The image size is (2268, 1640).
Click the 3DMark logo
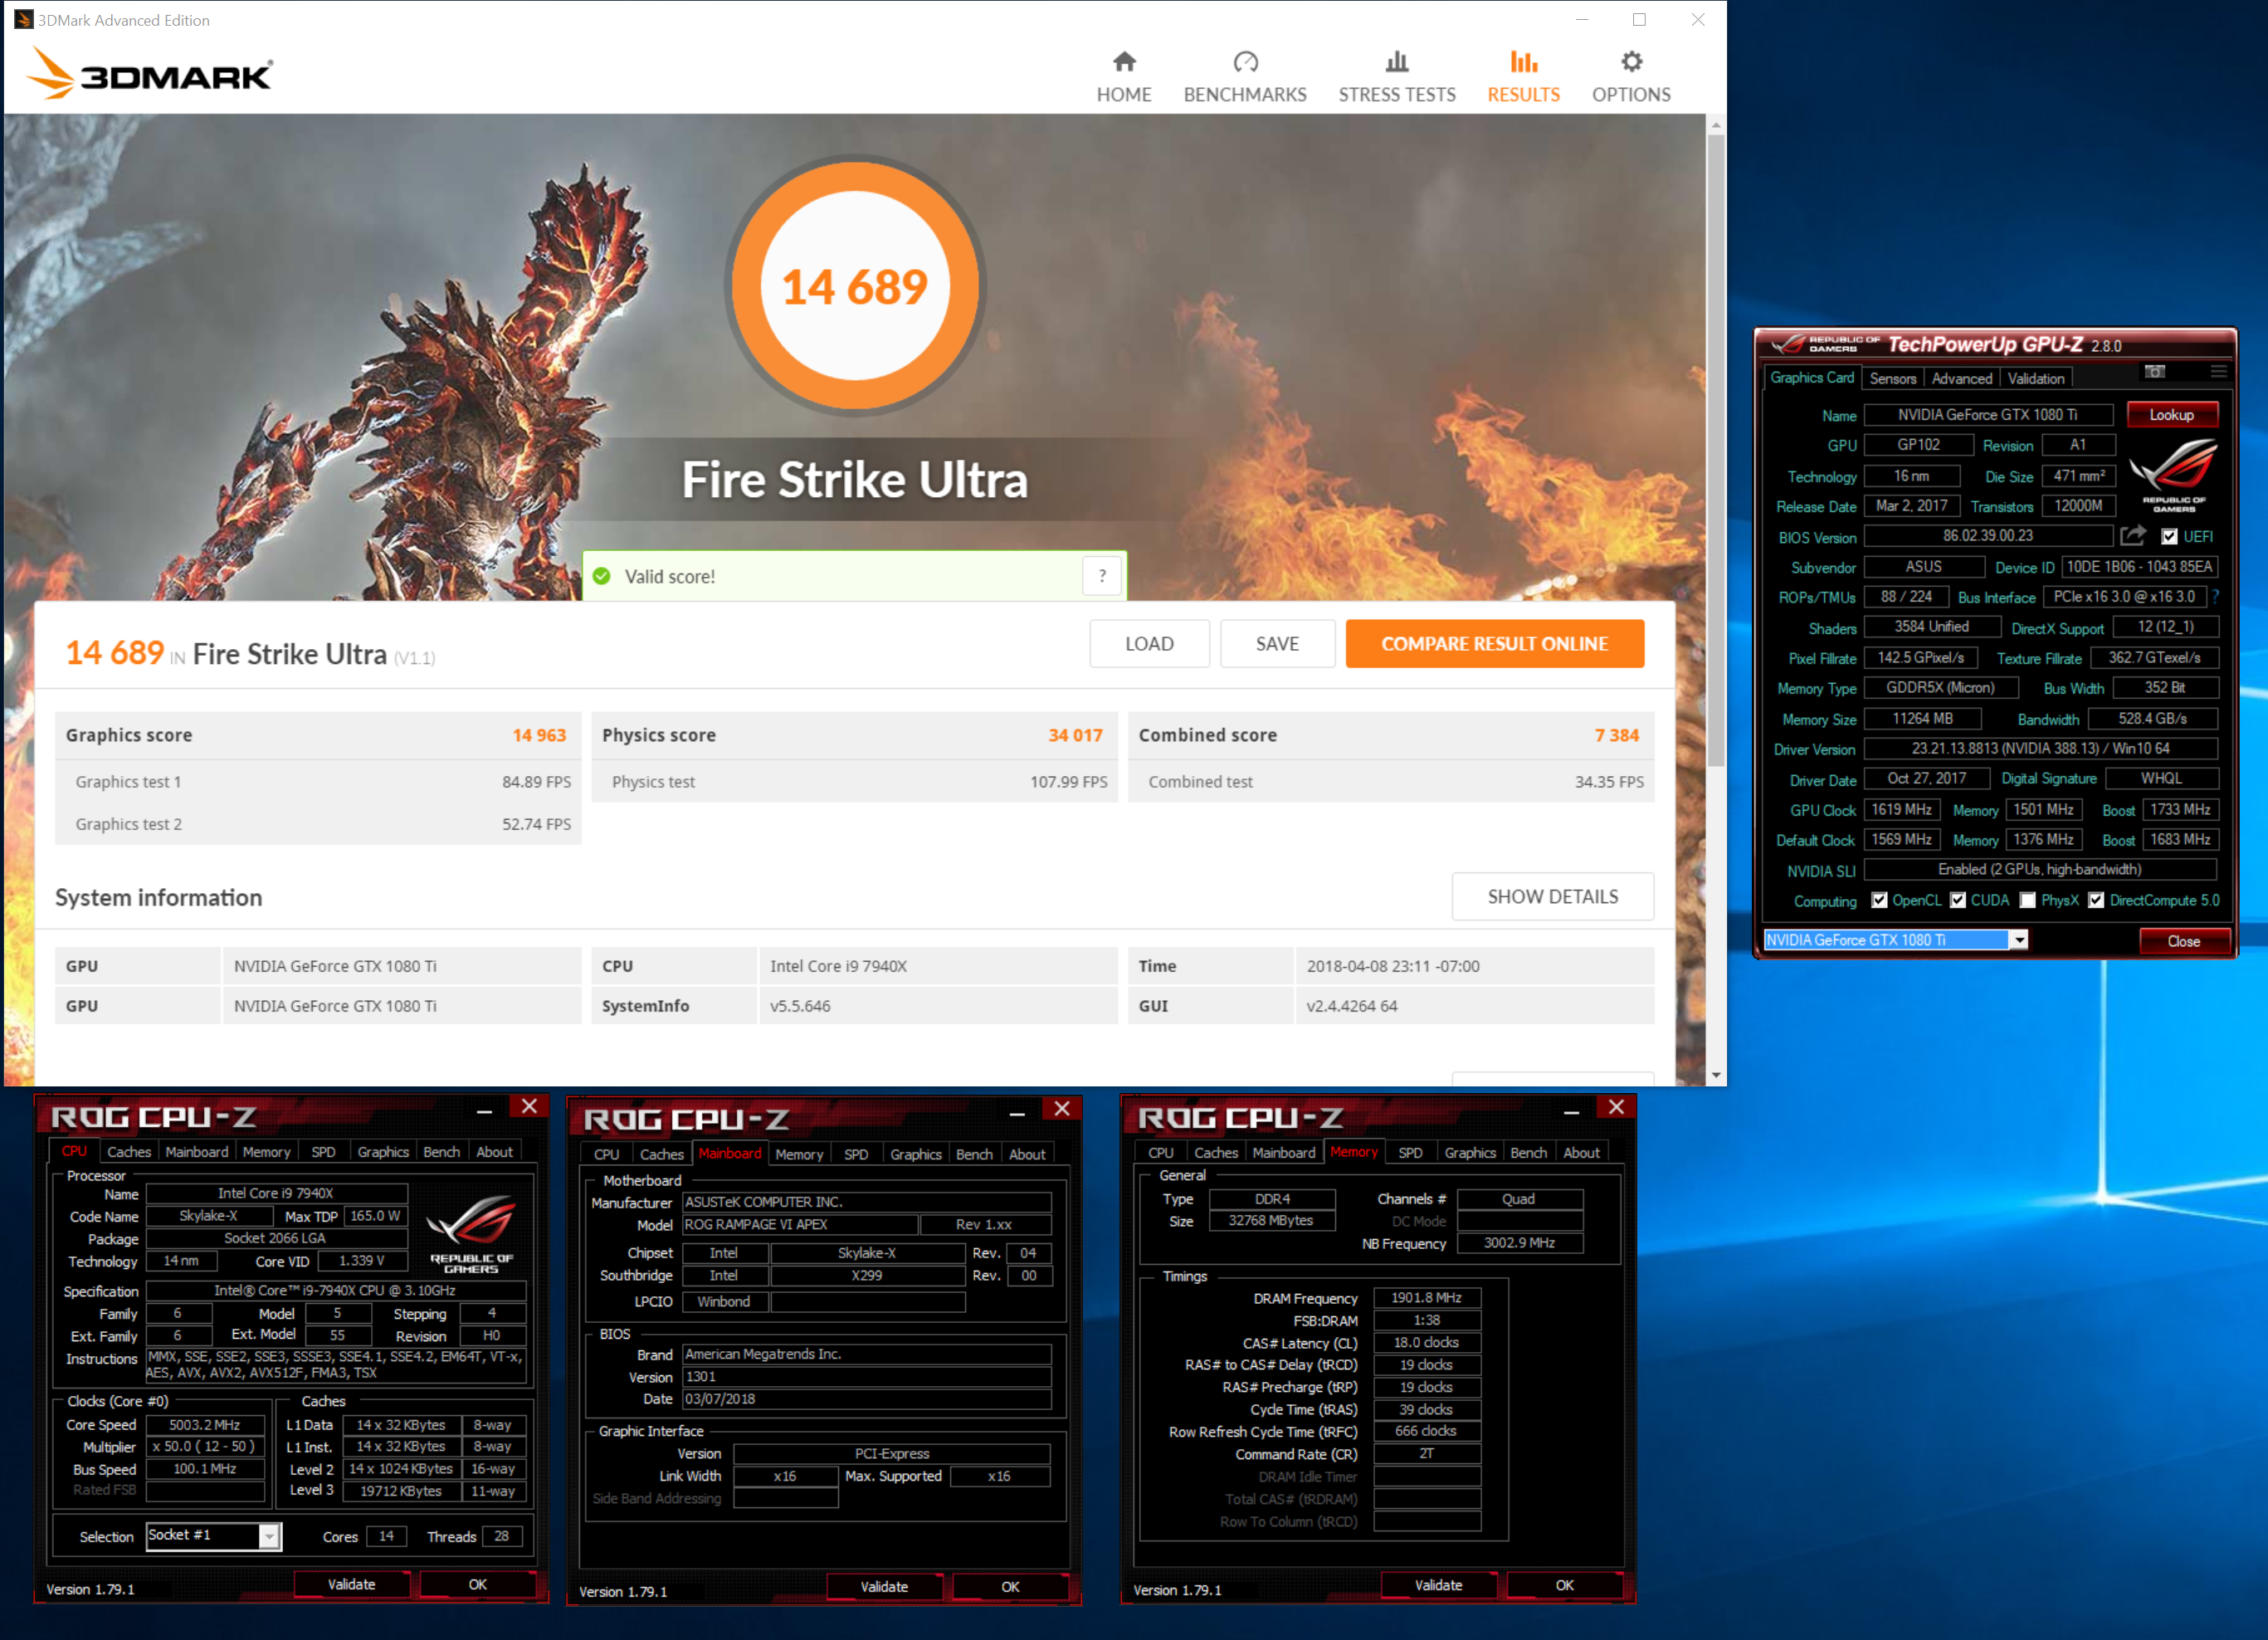point(150,73)
